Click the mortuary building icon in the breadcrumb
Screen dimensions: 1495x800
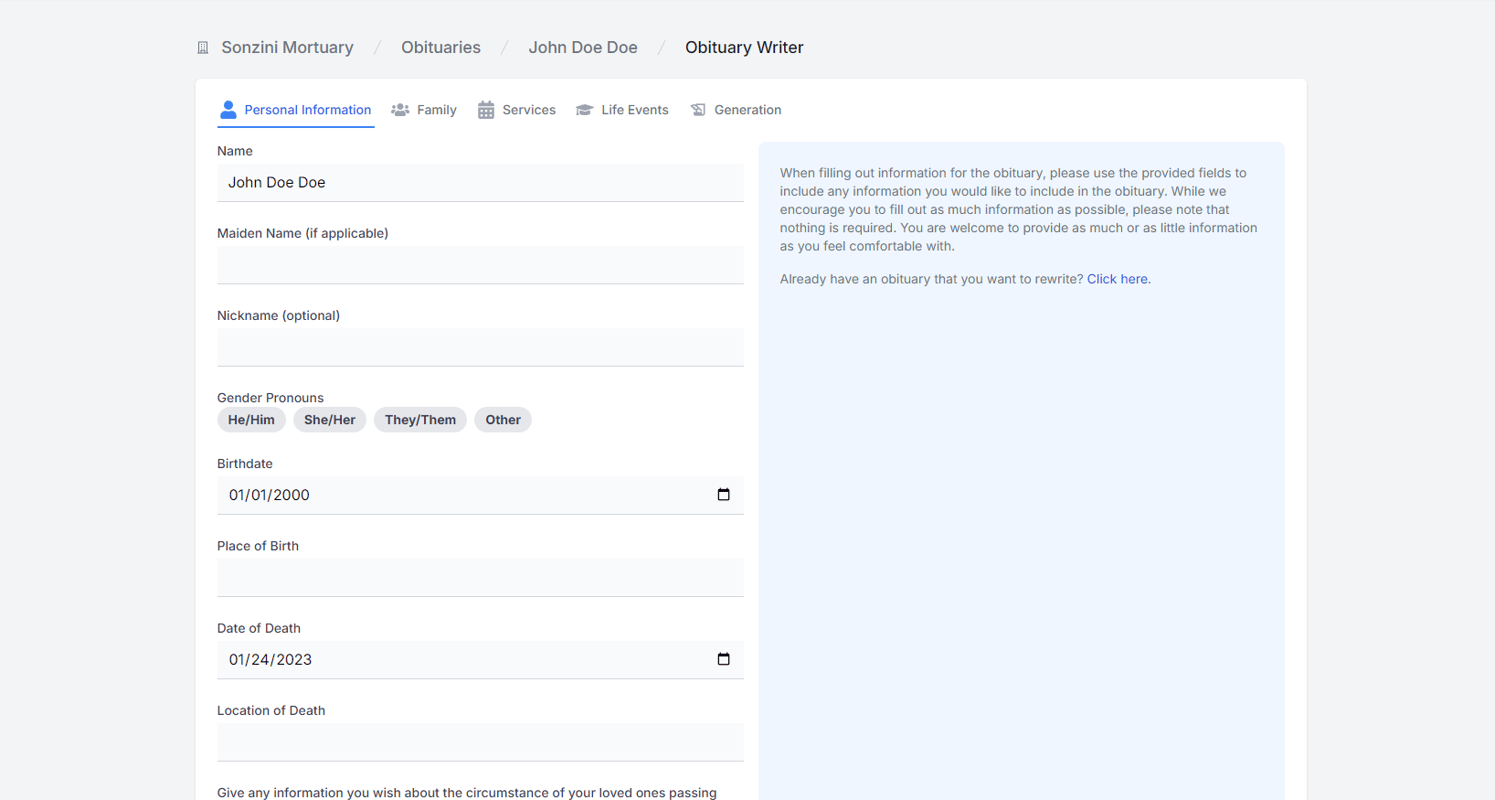pos(202,47)
